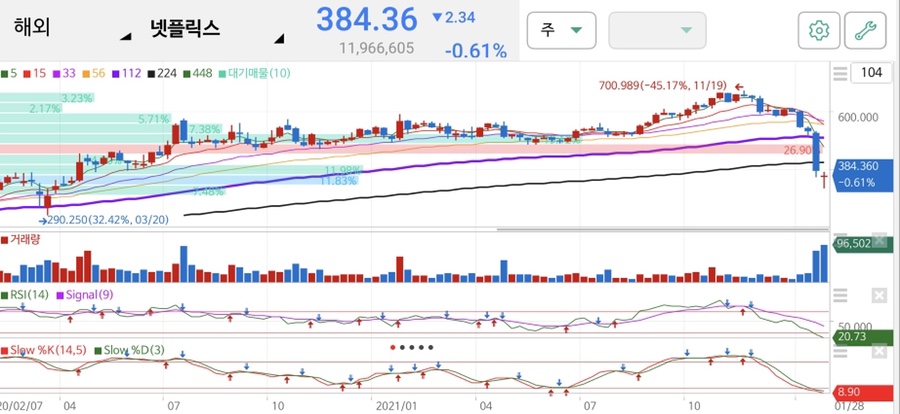Toggle the 15 moving average legend
This screenshot has width=900, height=414.
point(34,73)
